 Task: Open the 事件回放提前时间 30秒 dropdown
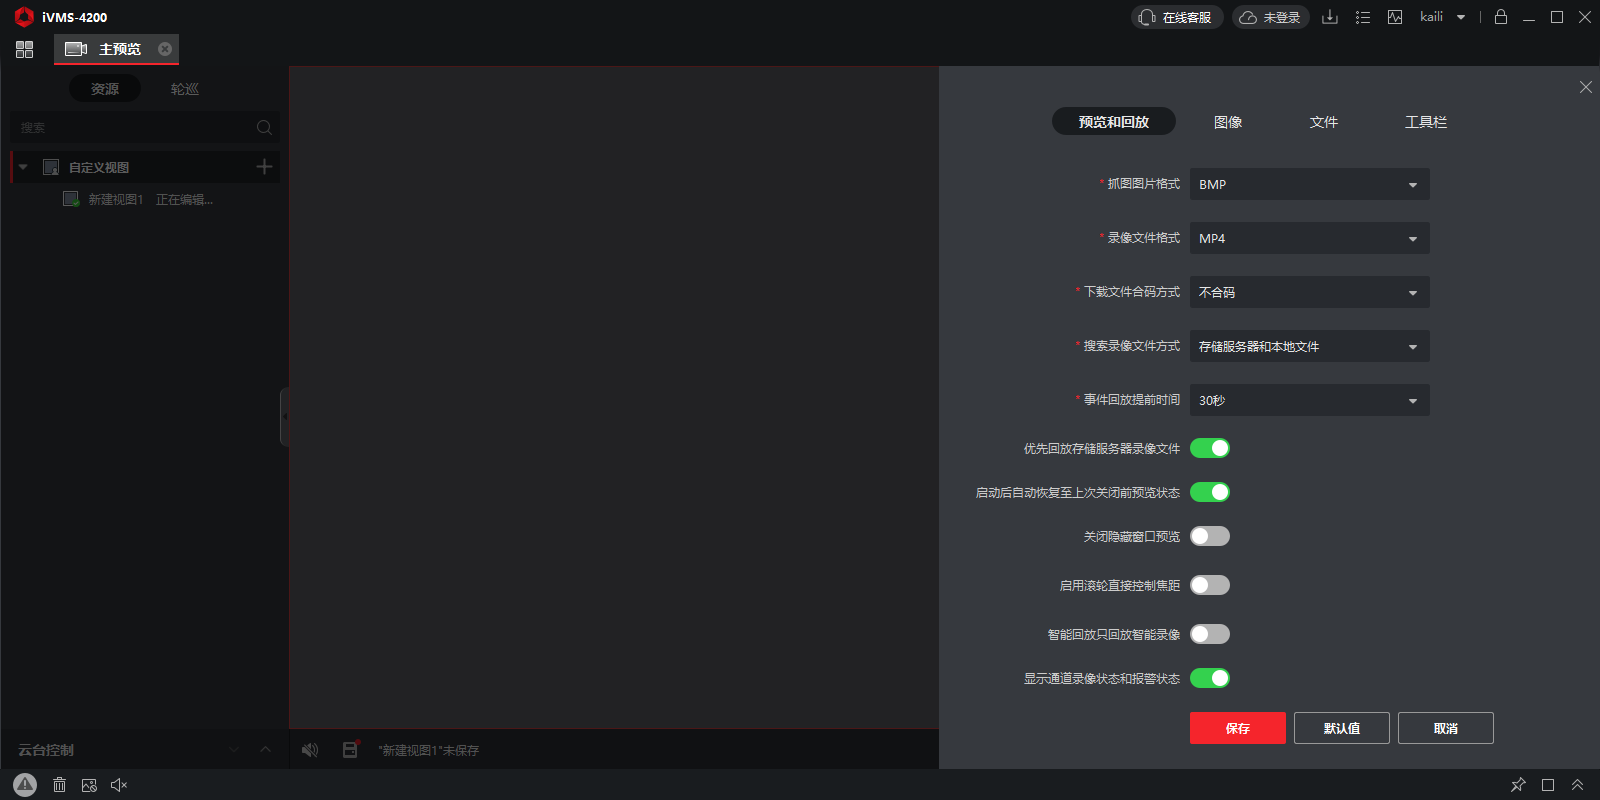point(1309,400)
